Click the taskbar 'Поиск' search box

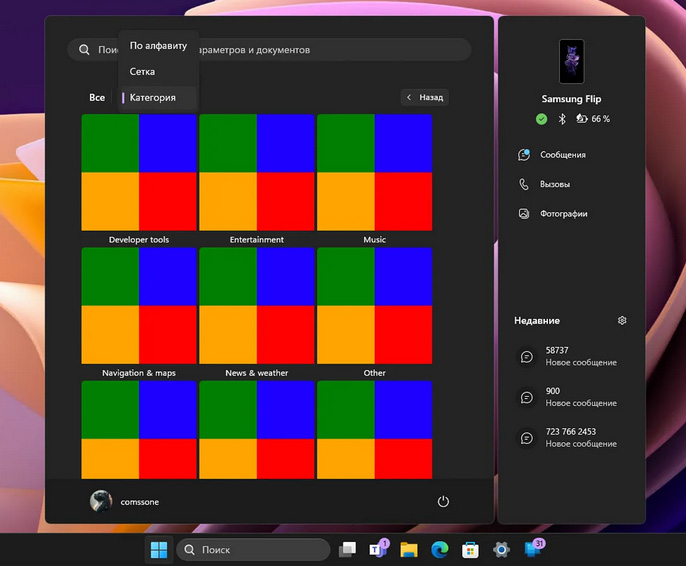point(253,549)
